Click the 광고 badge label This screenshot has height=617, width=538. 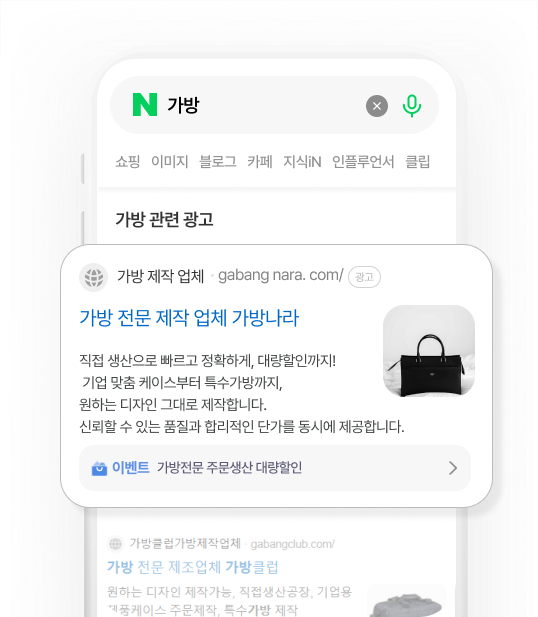[364, 277]
